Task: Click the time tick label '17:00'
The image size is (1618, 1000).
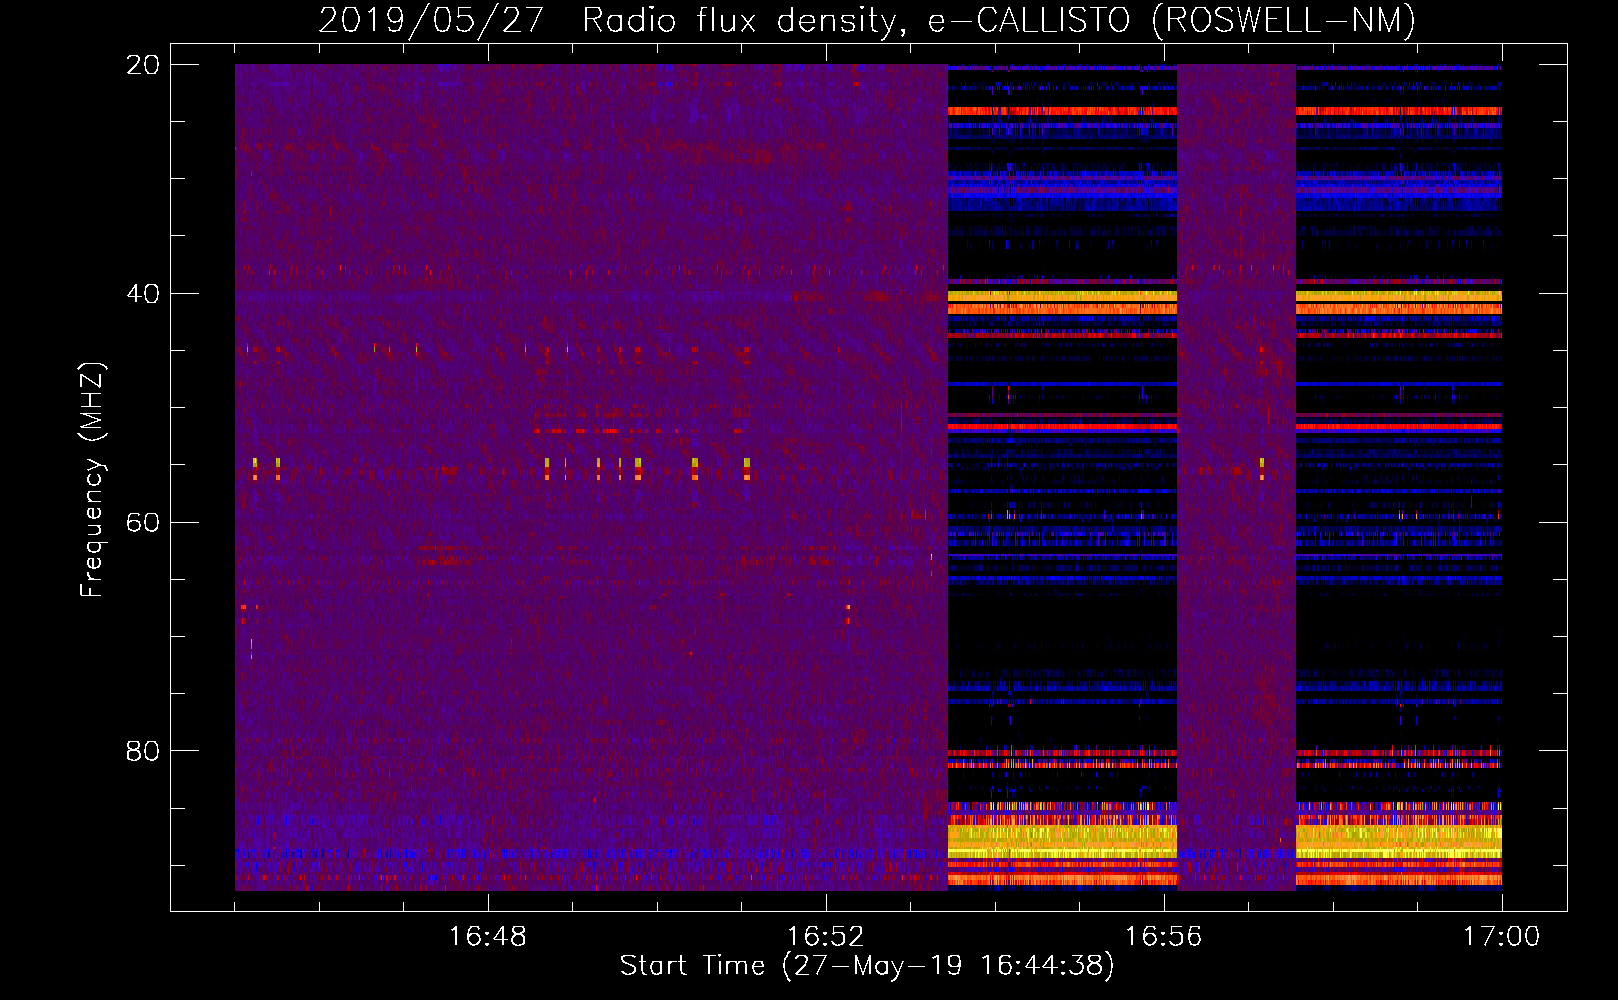Action: point(1501,936)
